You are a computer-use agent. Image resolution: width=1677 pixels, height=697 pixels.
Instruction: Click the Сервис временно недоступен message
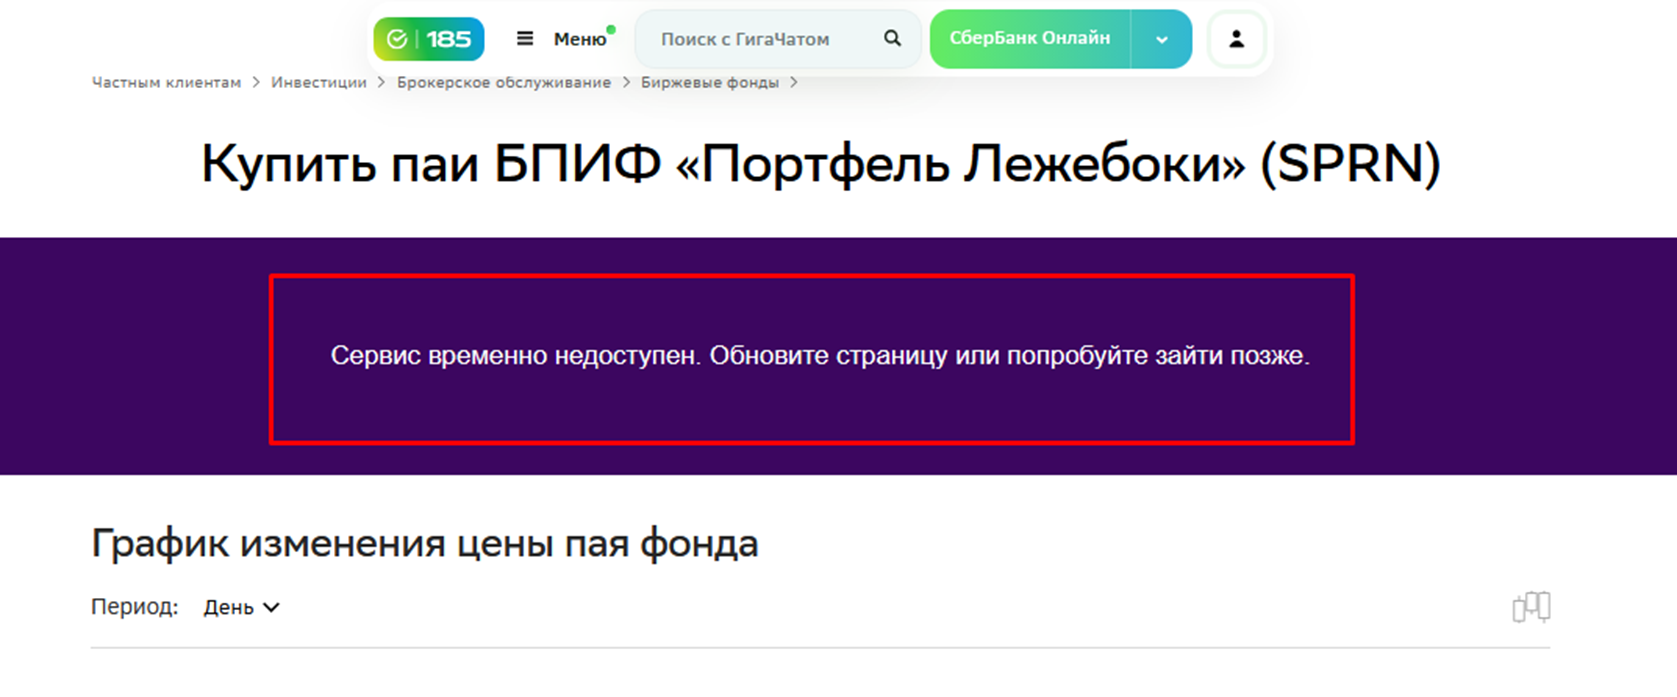pos(820,356)
